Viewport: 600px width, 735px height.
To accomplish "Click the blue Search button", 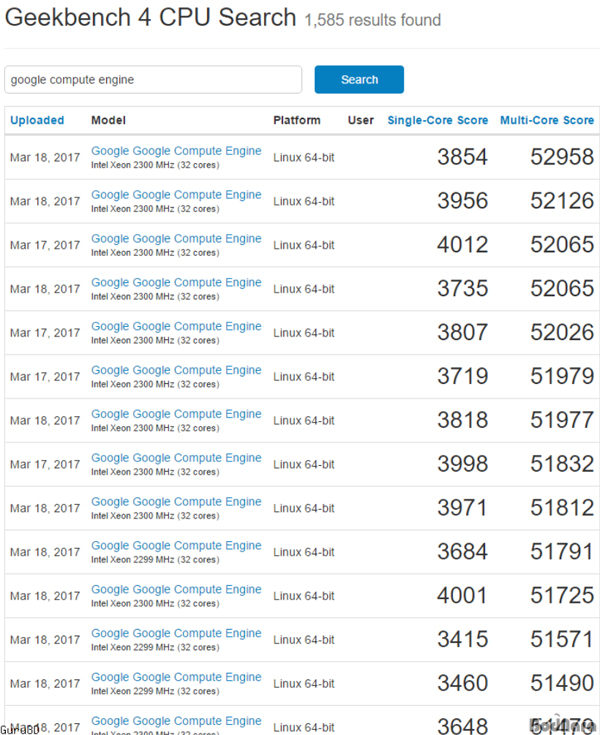I will click(x=359, y=79).
